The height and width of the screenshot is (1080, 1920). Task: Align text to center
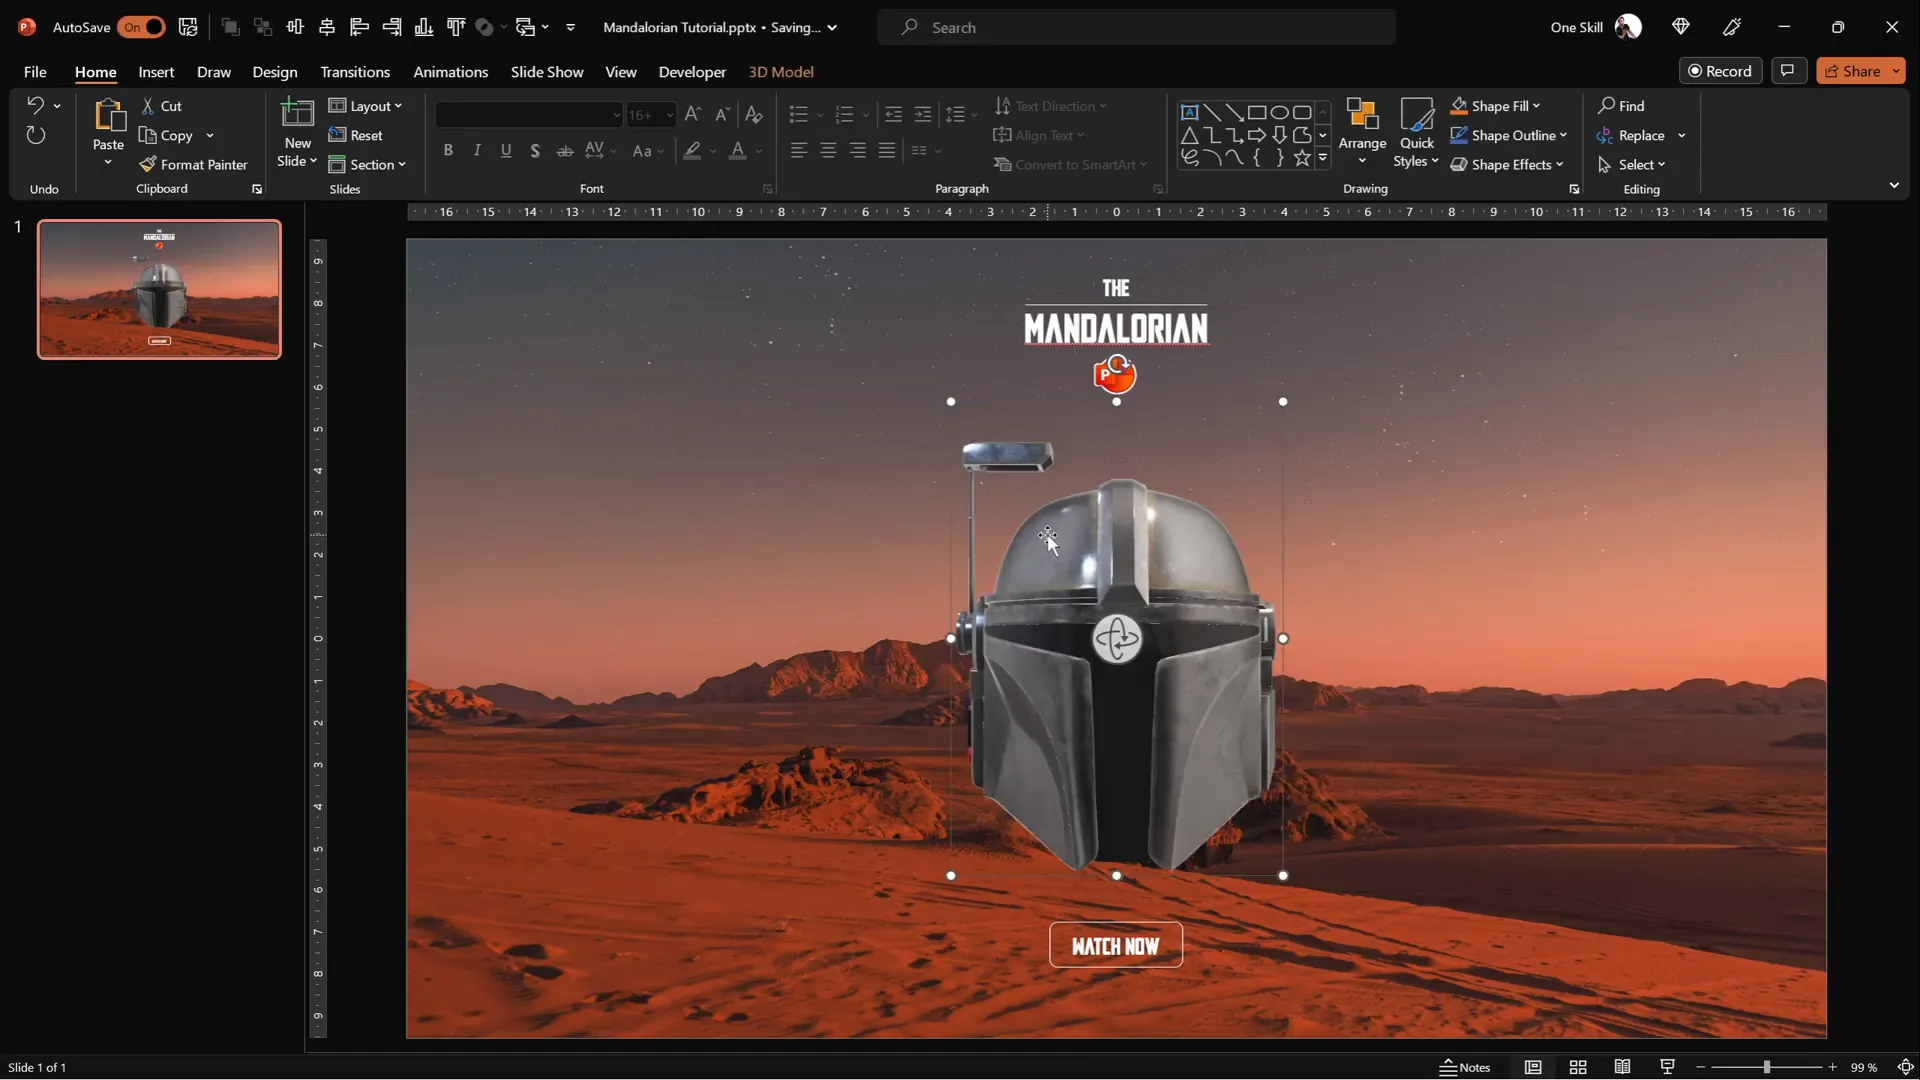[x=828, y=150]
